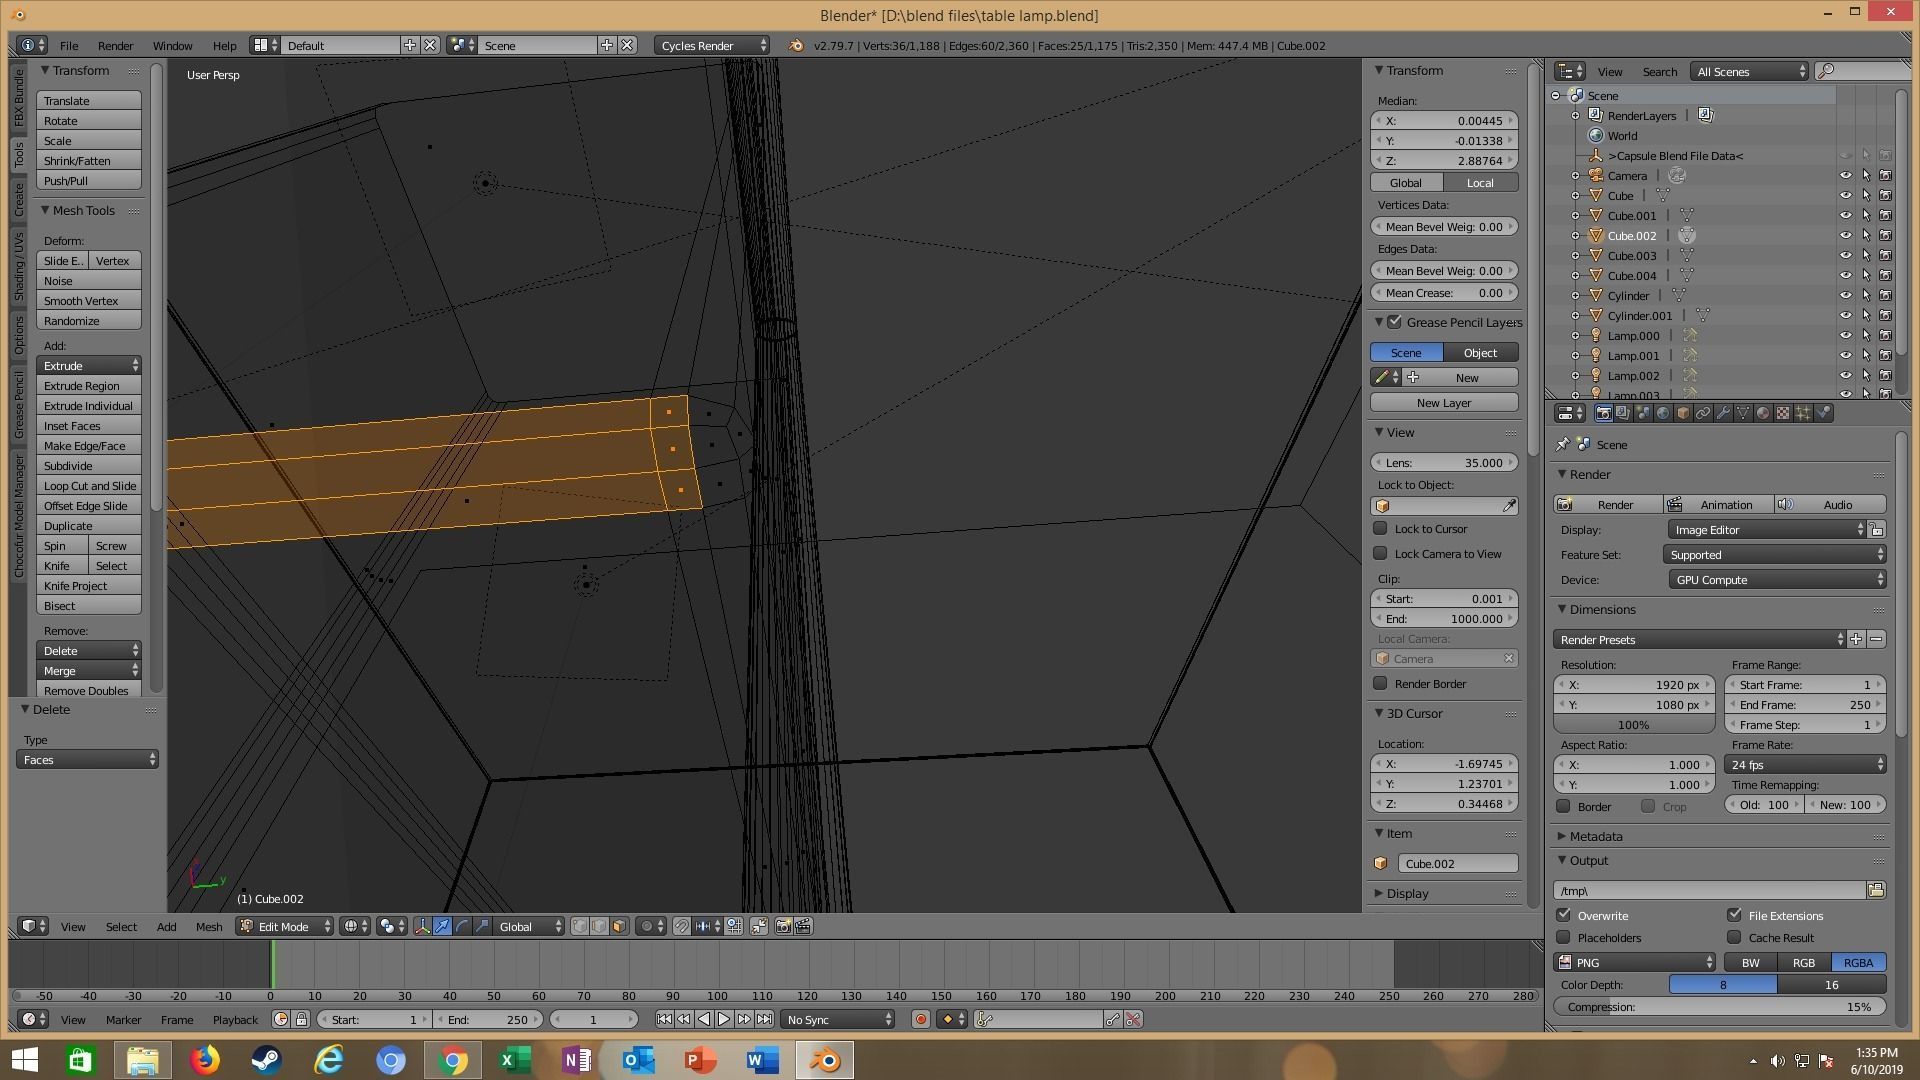Open the Edit Mode dropdown
The image size is (1920, 1080).
click(284, 926)
